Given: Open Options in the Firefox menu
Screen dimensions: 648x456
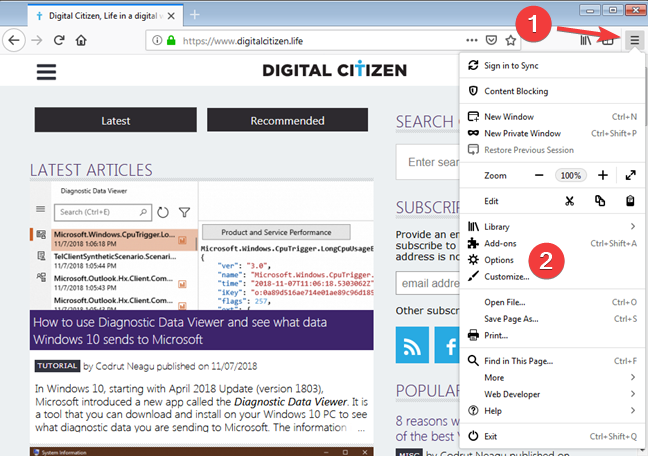Looking at the screenshot, I should pos(552,260).
